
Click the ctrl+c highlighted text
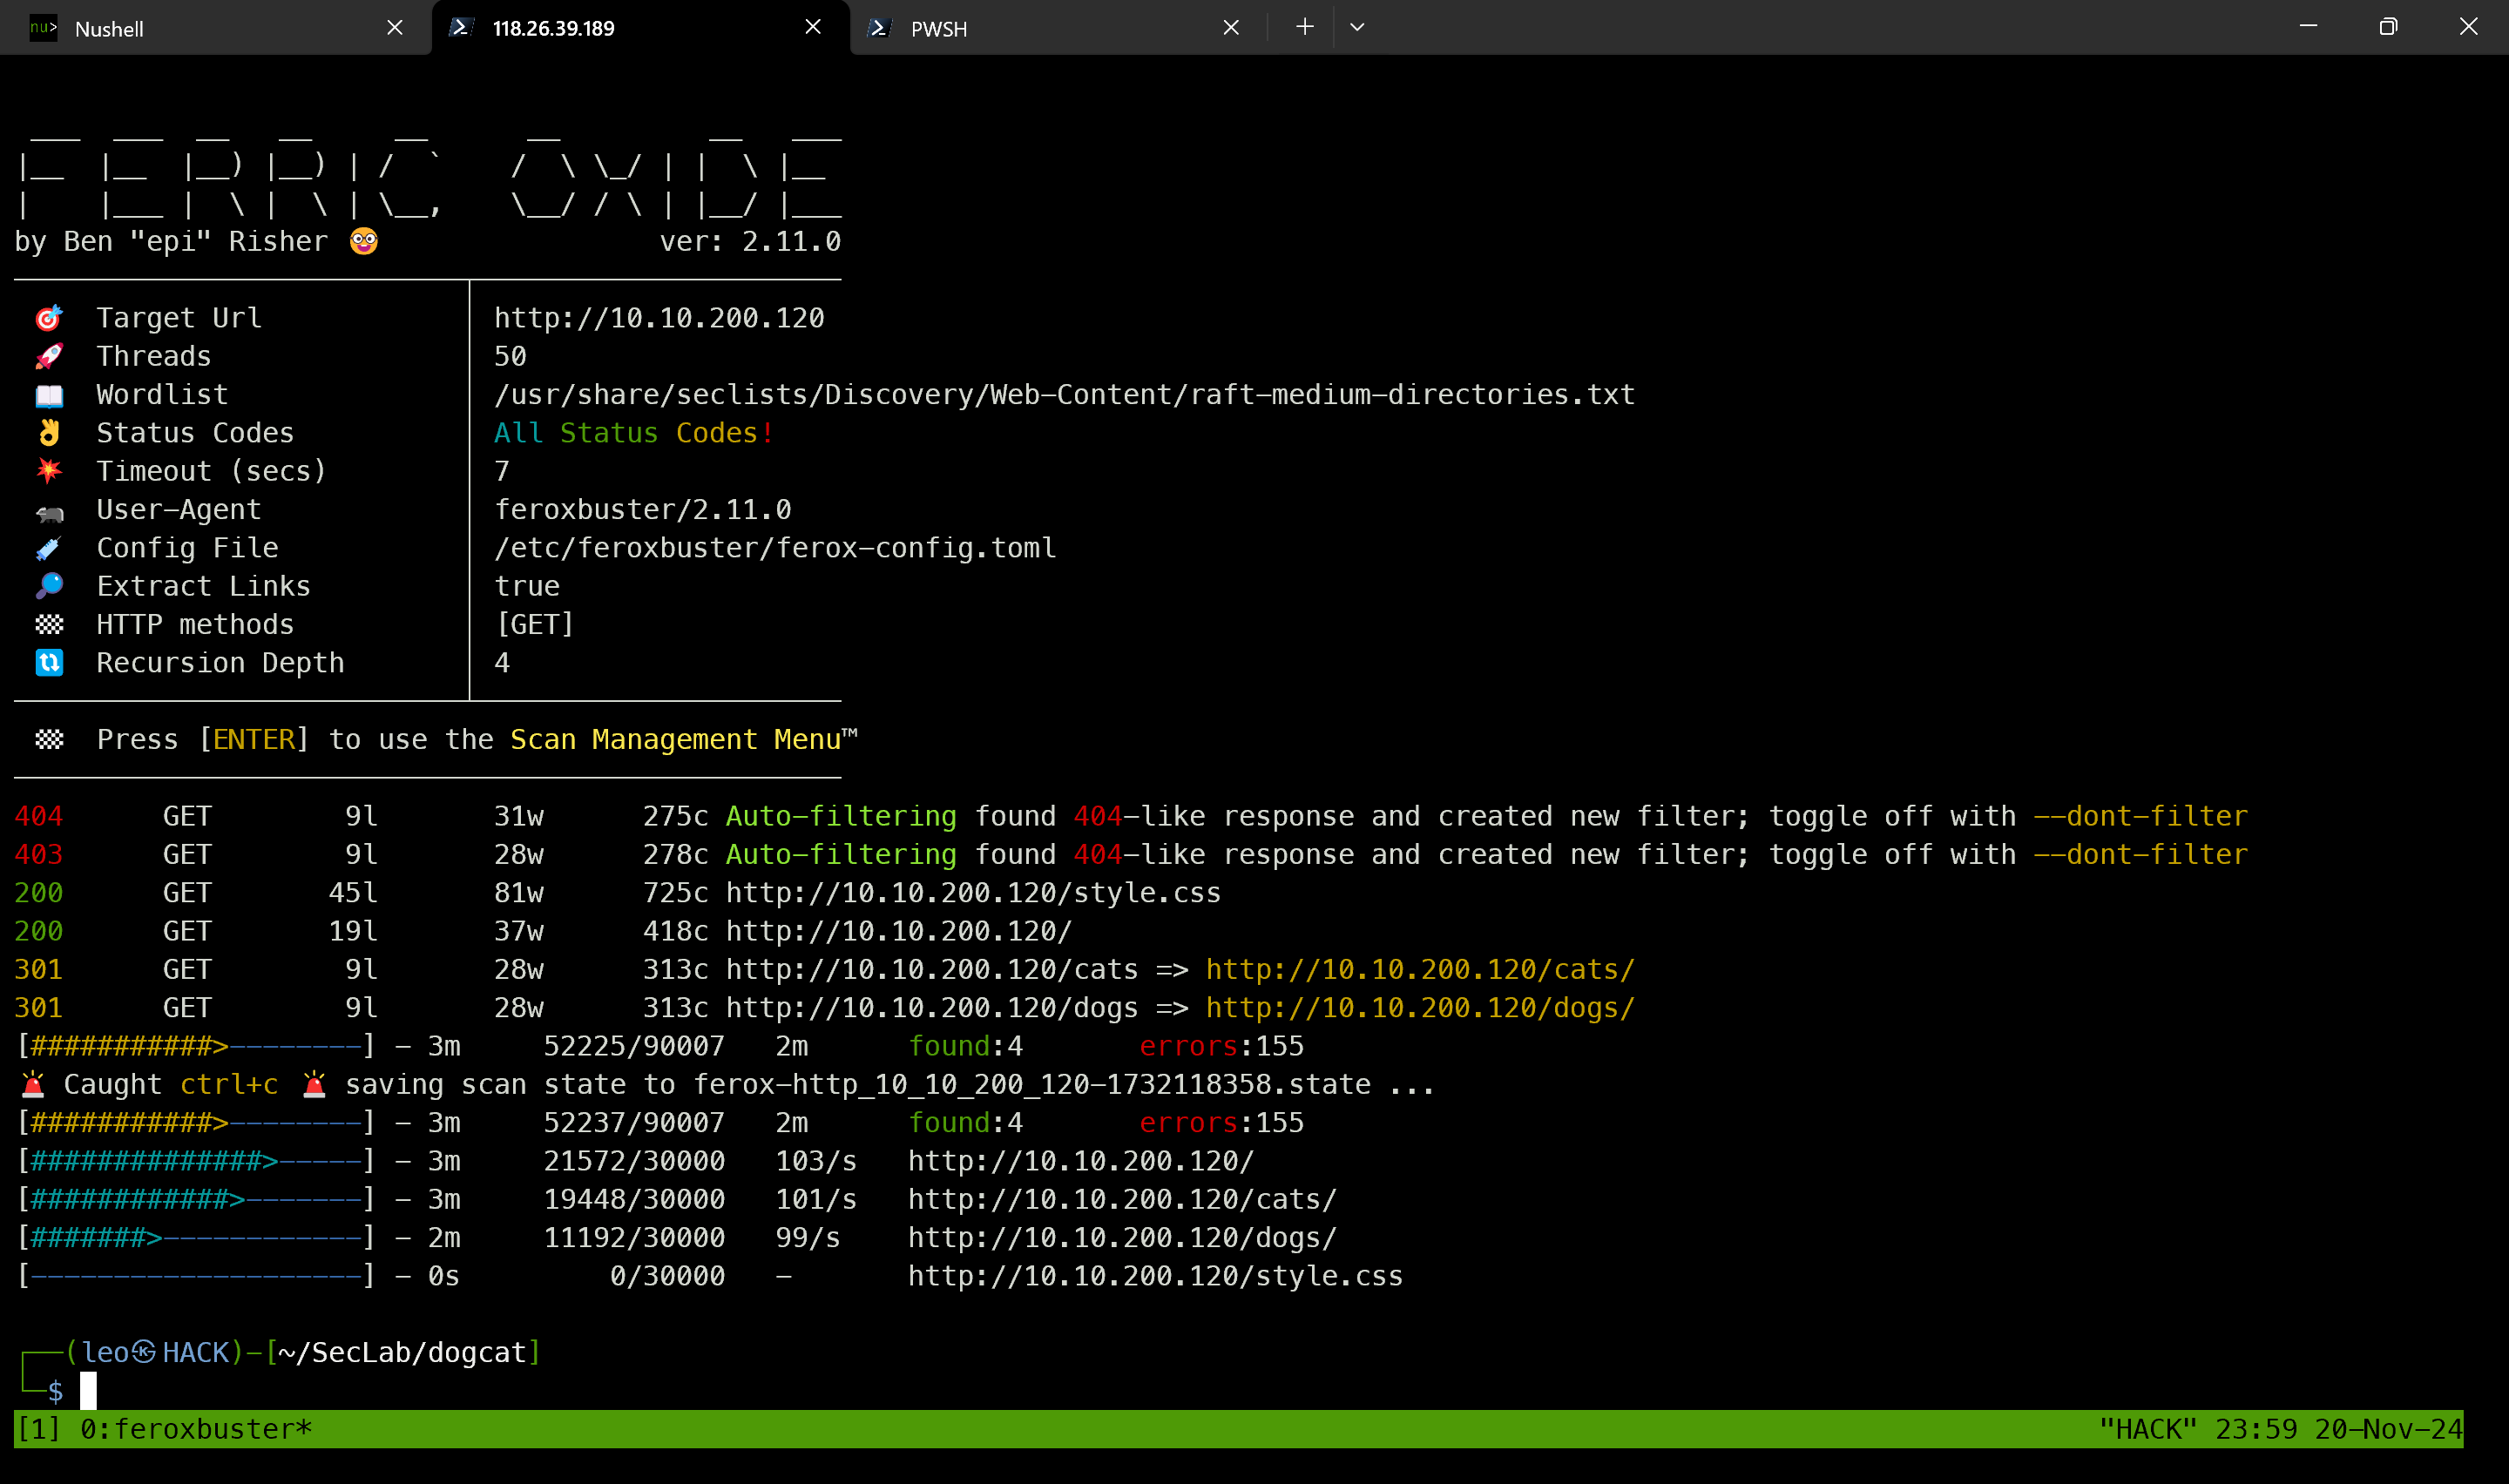[229, 1084]
